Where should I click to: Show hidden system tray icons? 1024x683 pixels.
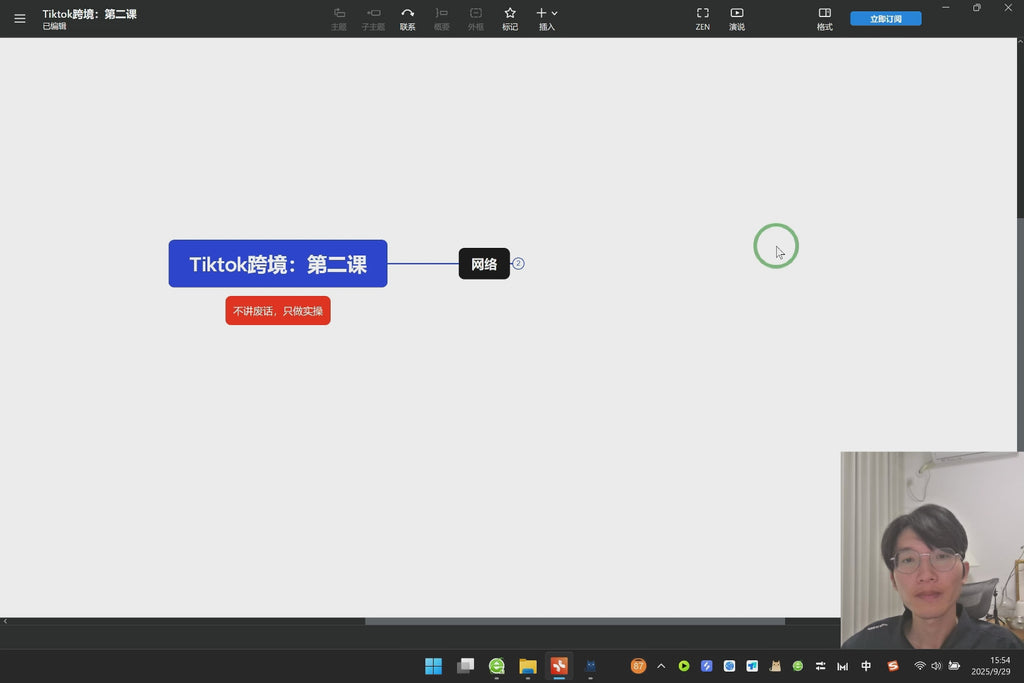click(661, 666)
